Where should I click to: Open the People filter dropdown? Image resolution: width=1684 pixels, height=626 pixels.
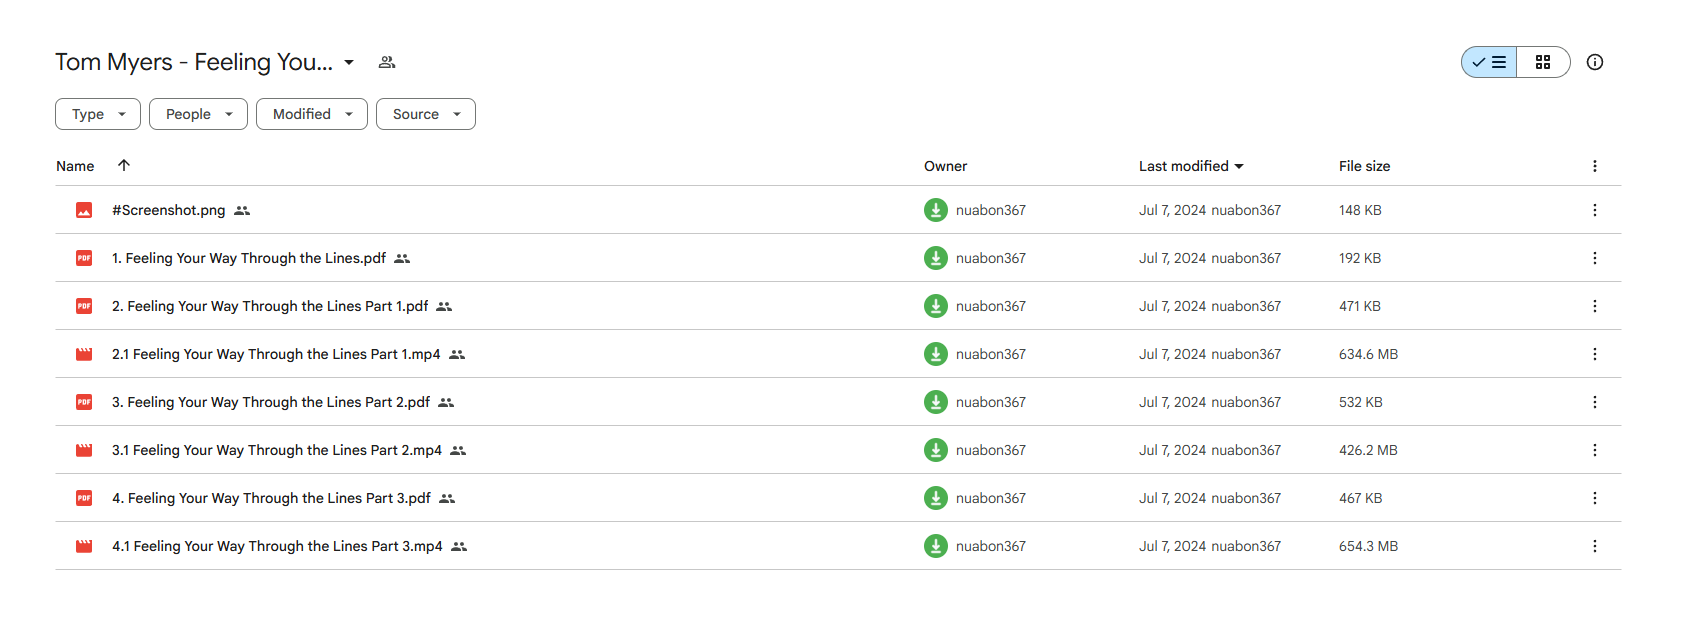click(198, 114)
